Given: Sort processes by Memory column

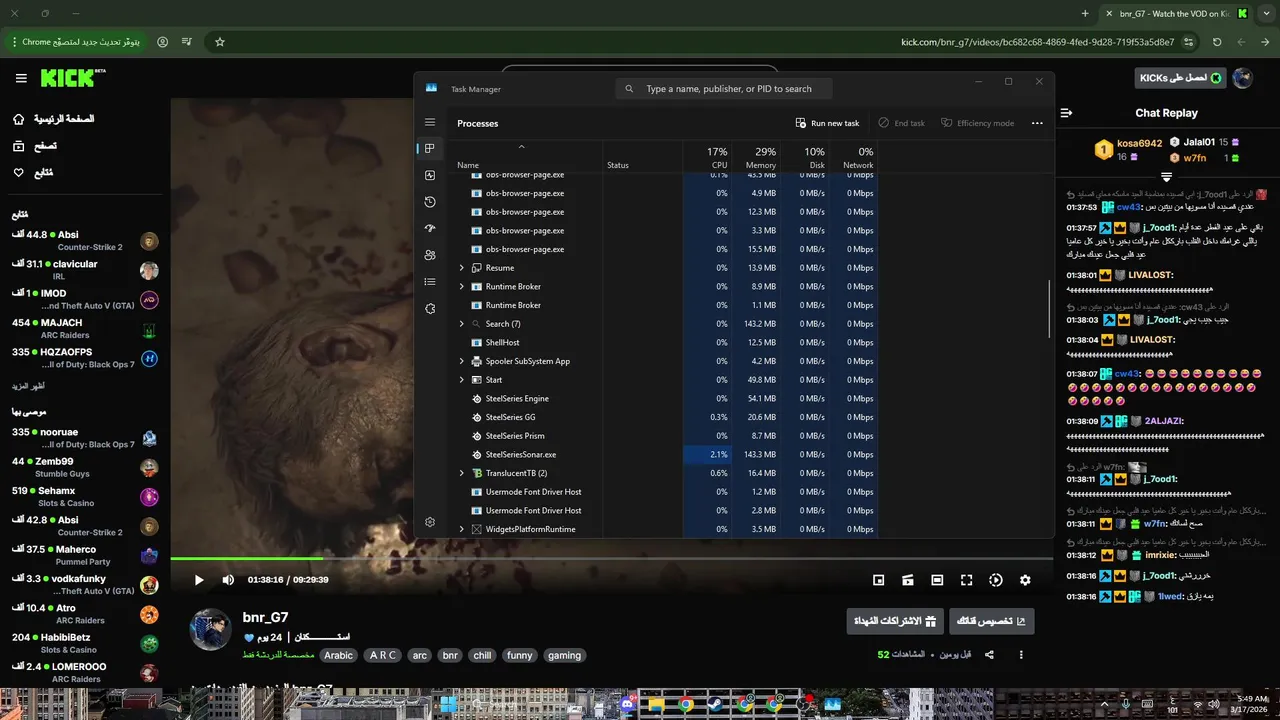Looking at the screenshot, I should 755,157.
